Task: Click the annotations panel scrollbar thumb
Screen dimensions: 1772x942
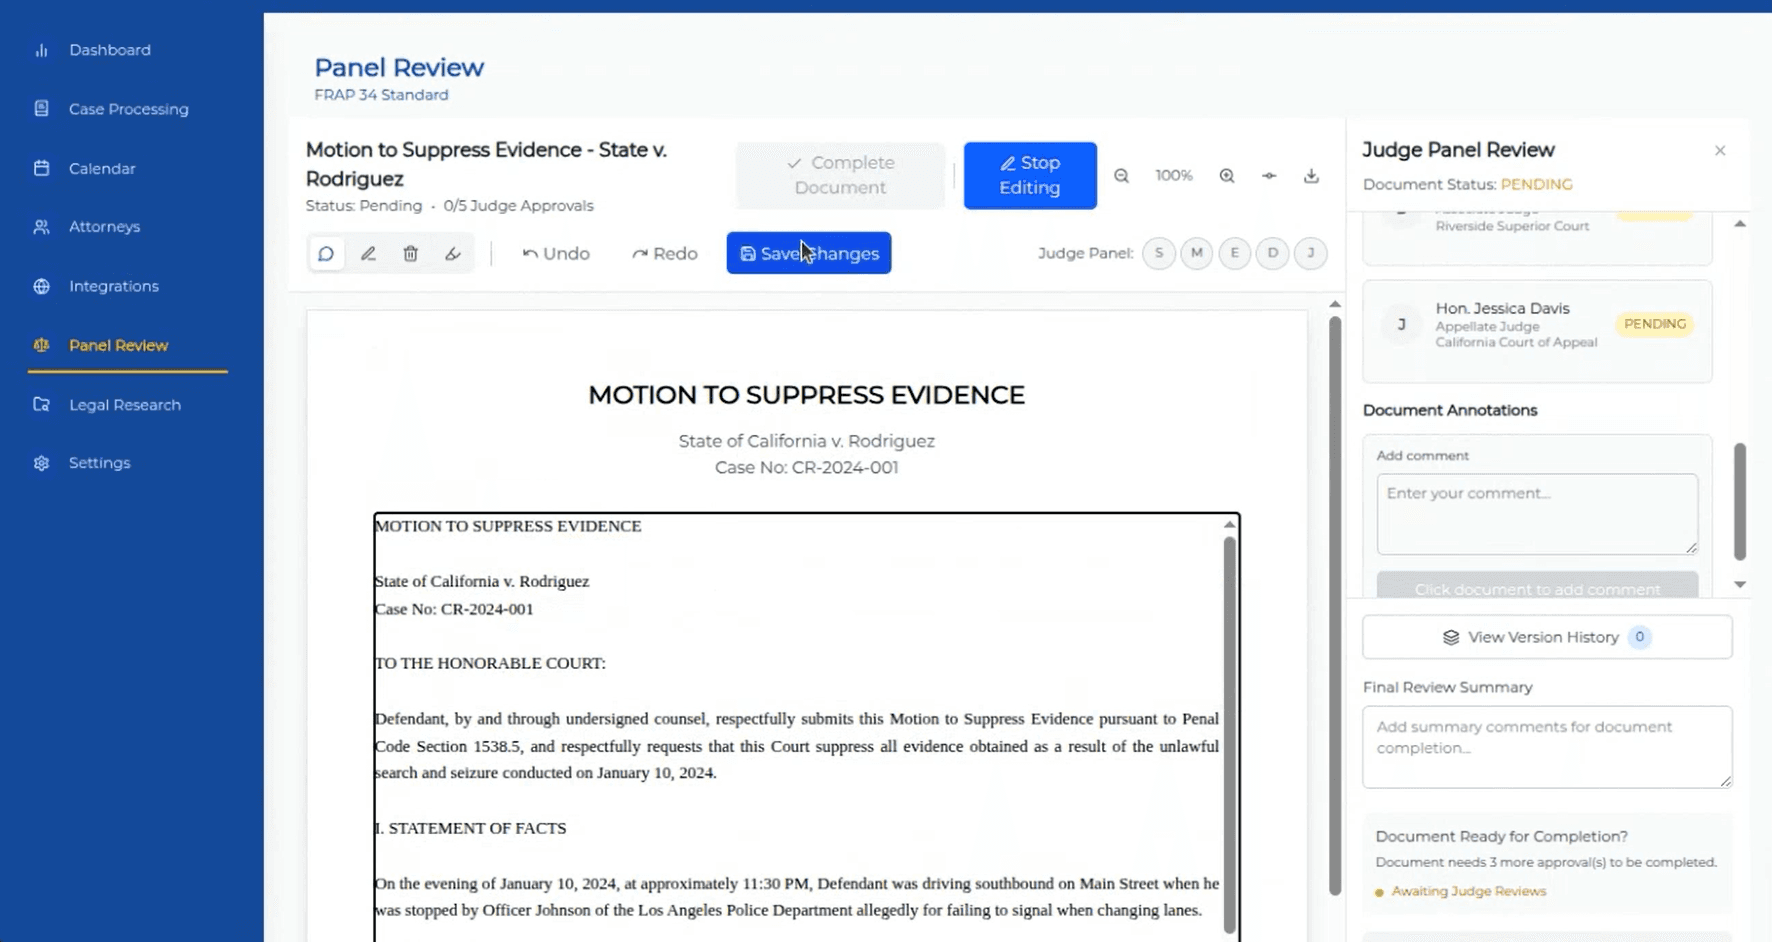Action: coord(1740,501)
